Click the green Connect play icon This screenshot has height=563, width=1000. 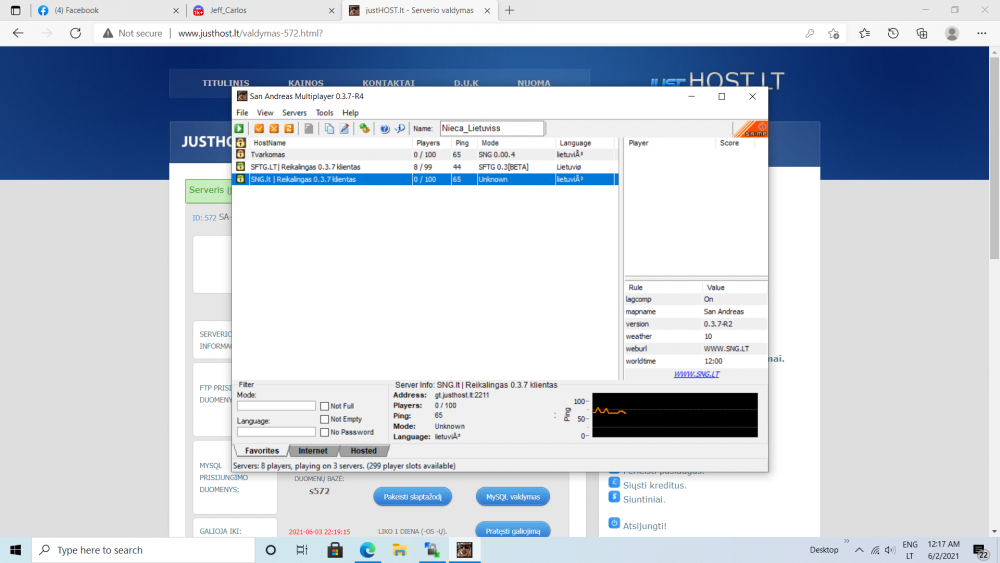pyautogui.click(x=239, y=128)
